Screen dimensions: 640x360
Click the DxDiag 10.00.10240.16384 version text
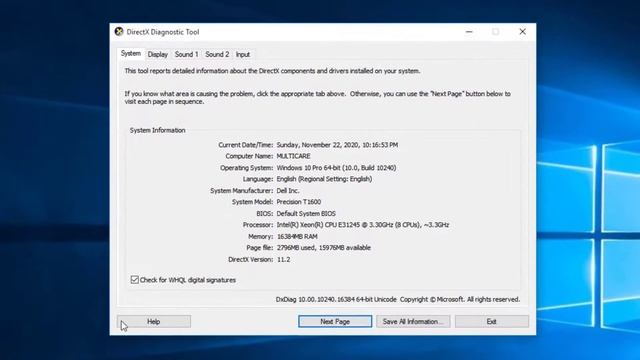[336, 299]
